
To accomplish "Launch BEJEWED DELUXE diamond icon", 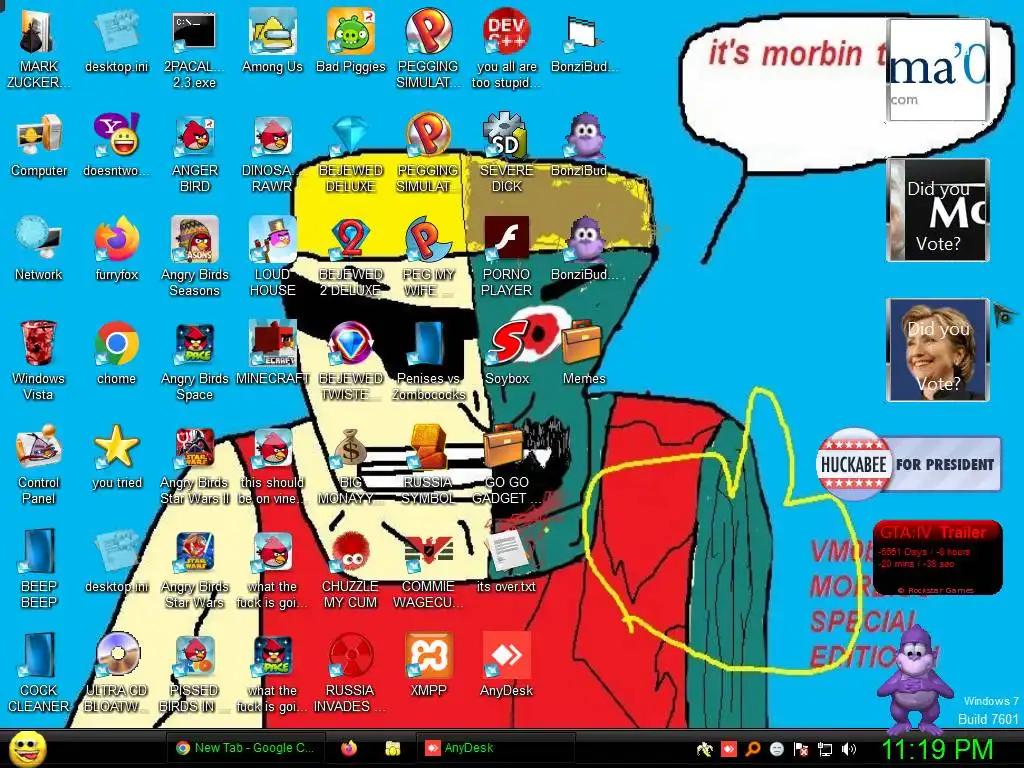I will pos(351,153).
